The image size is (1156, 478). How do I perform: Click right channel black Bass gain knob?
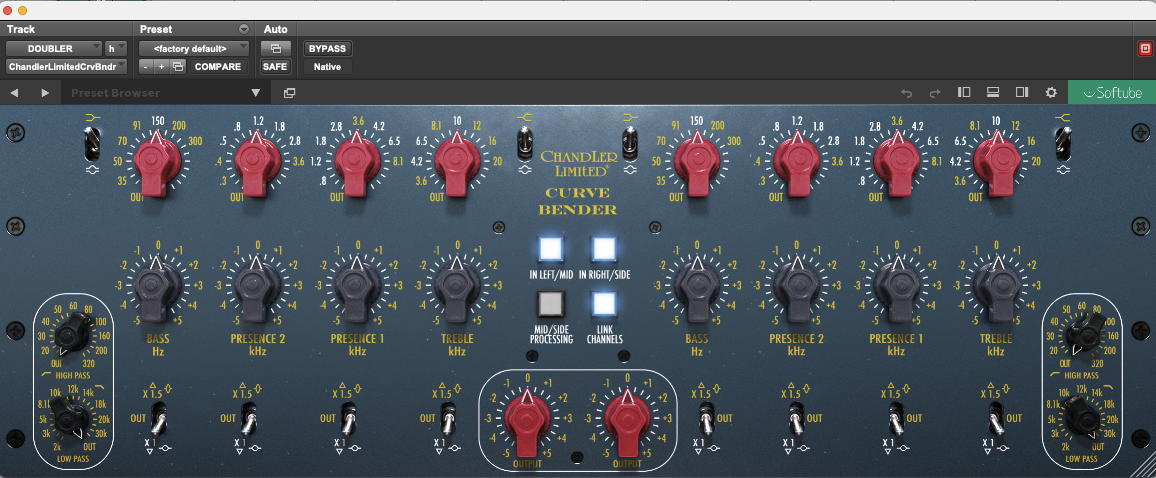(696, 287)
